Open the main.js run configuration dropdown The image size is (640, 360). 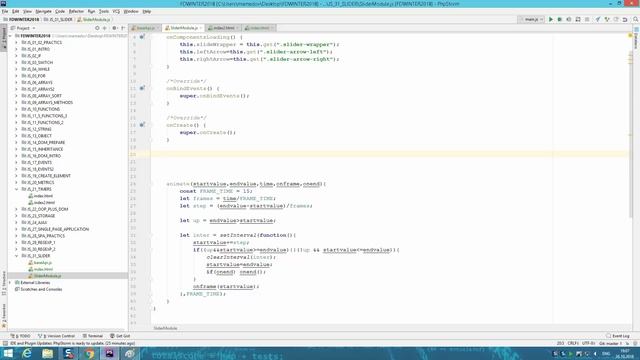(x=531, y=19)
